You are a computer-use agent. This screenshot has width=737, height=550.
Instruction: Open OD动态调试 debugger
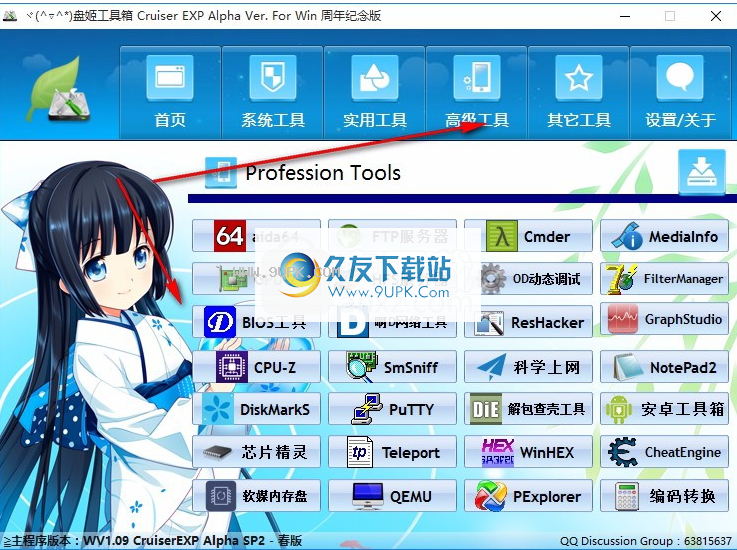tap(528, 279)
